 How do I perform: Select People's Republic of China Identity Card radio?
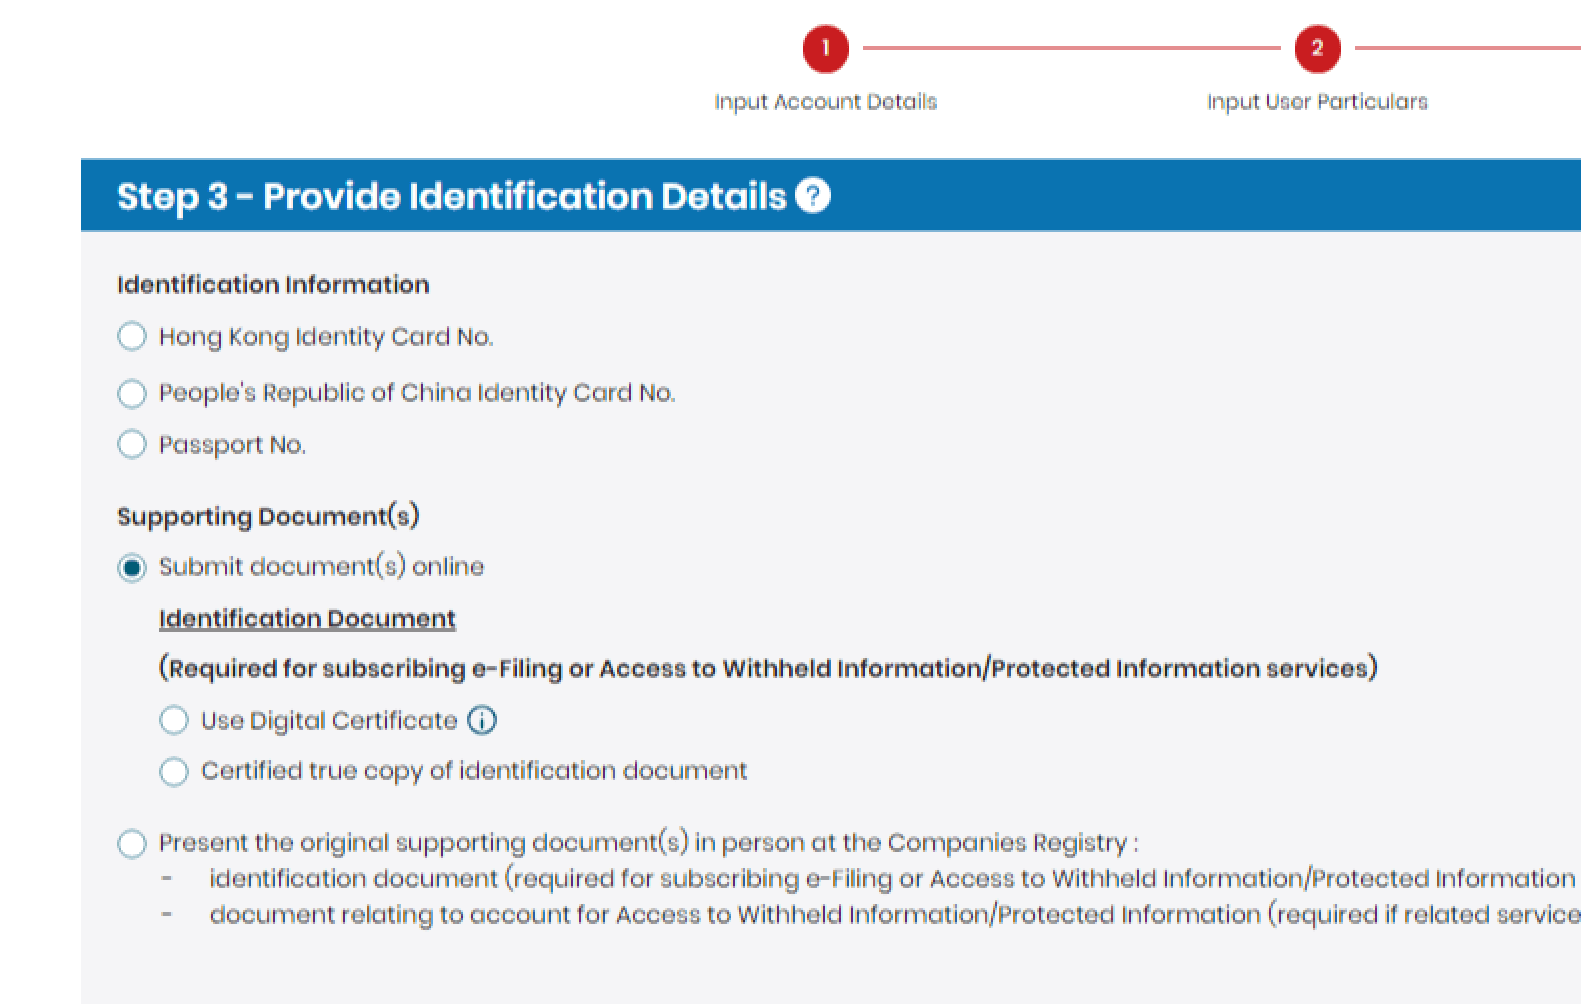coord(132,393)
